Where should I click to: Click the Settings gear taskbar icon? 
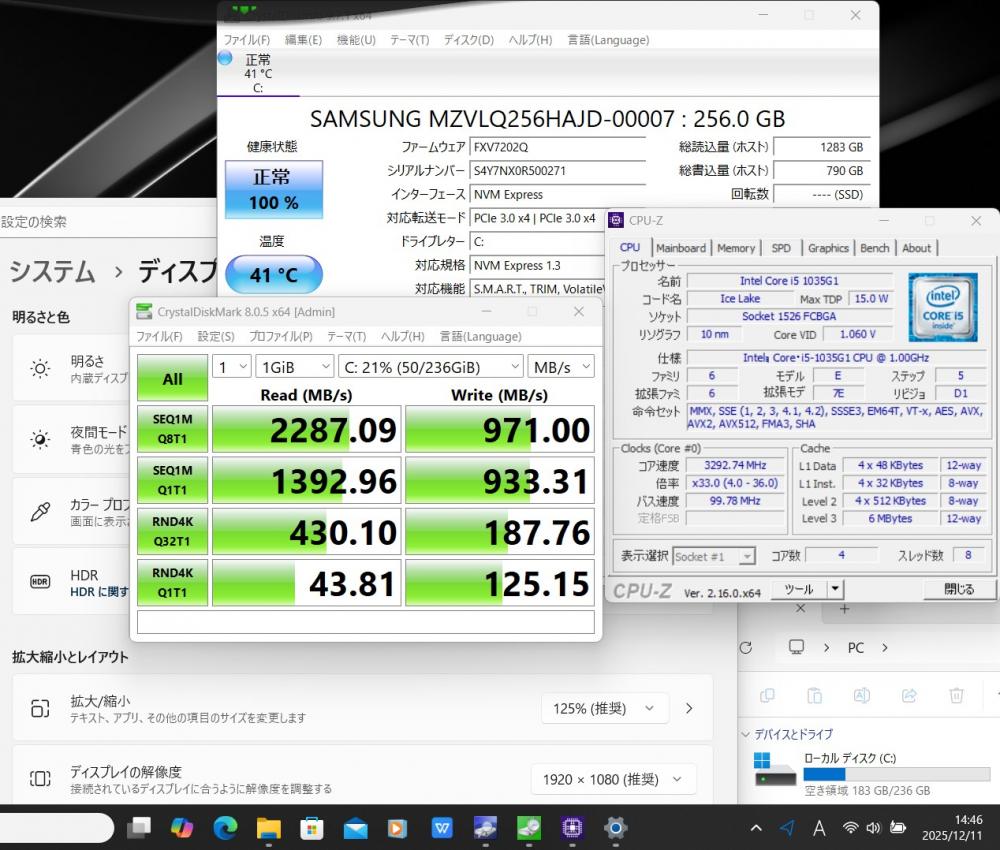(x=616, y=828)
